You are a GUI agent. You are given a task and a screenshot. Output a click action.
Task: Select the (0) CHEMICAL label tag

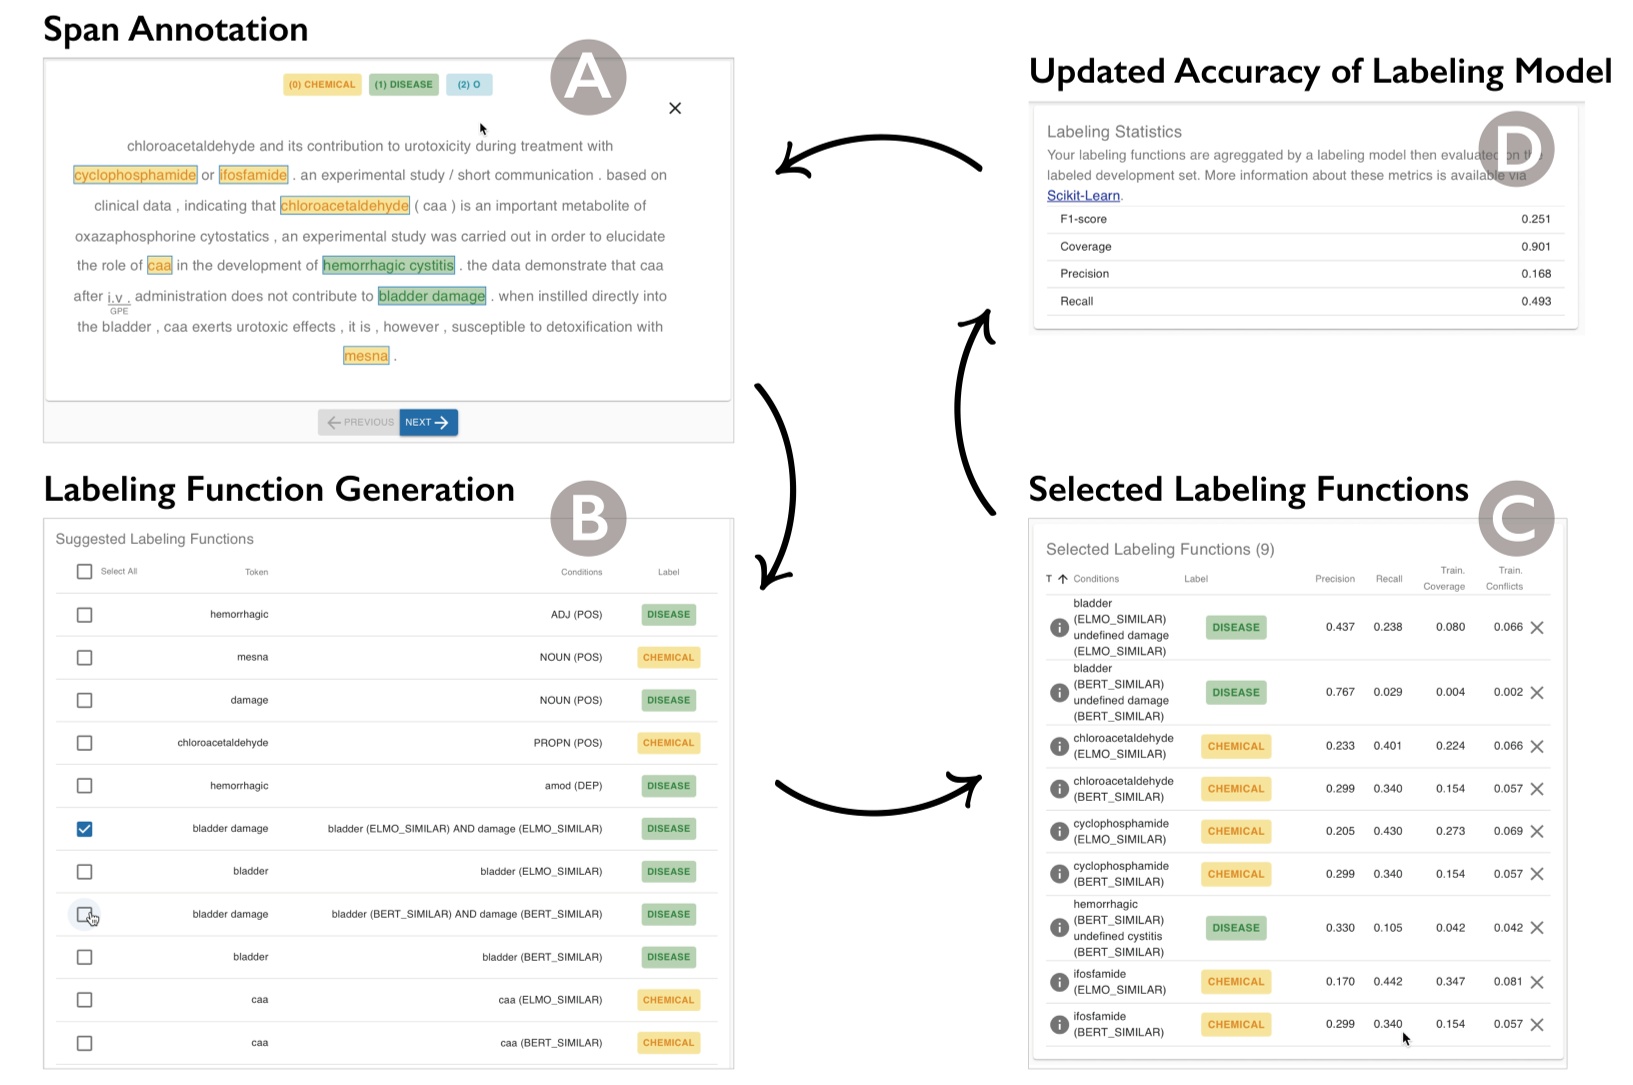click(321, 85)
